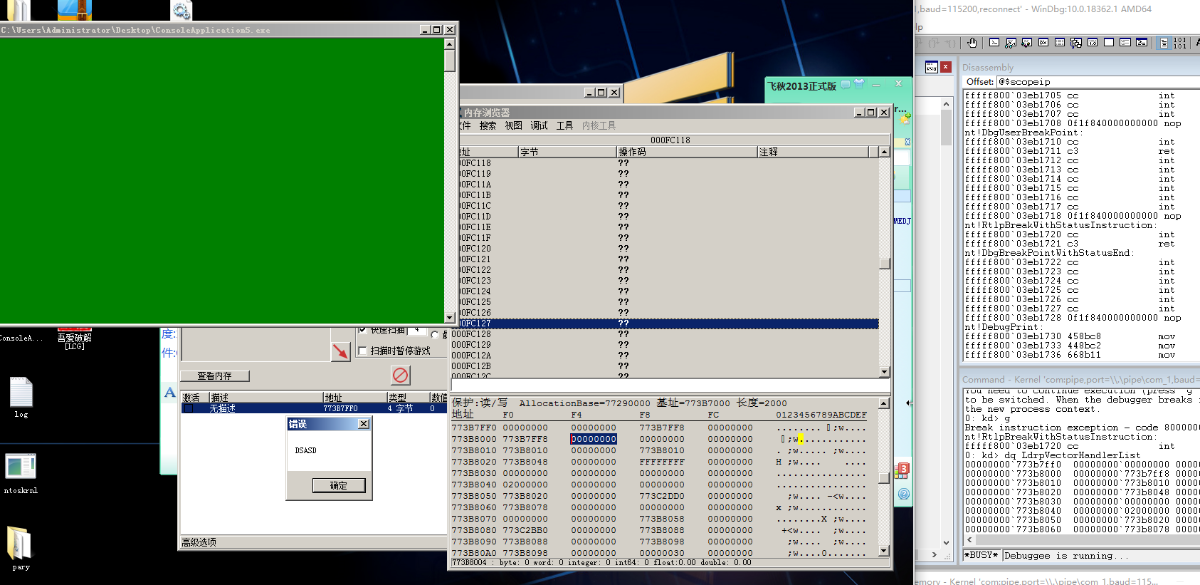1200x585 pixels.
Task: Open the log file on desktop
Action: (21, 392)
